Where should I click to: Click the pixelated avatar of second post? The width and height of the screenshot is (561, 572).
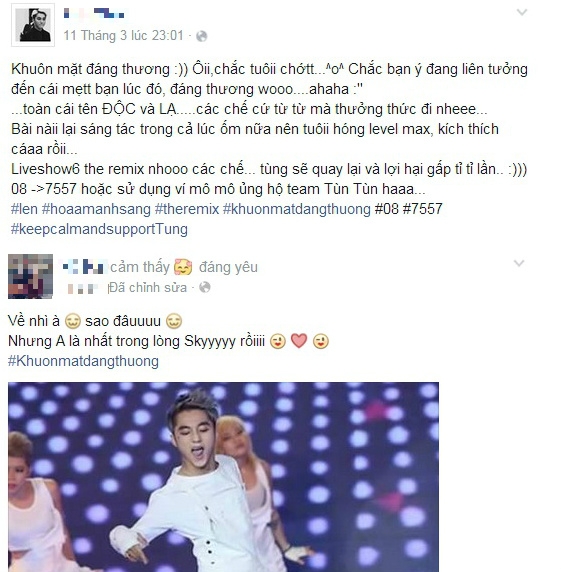[x=30, y=276]
